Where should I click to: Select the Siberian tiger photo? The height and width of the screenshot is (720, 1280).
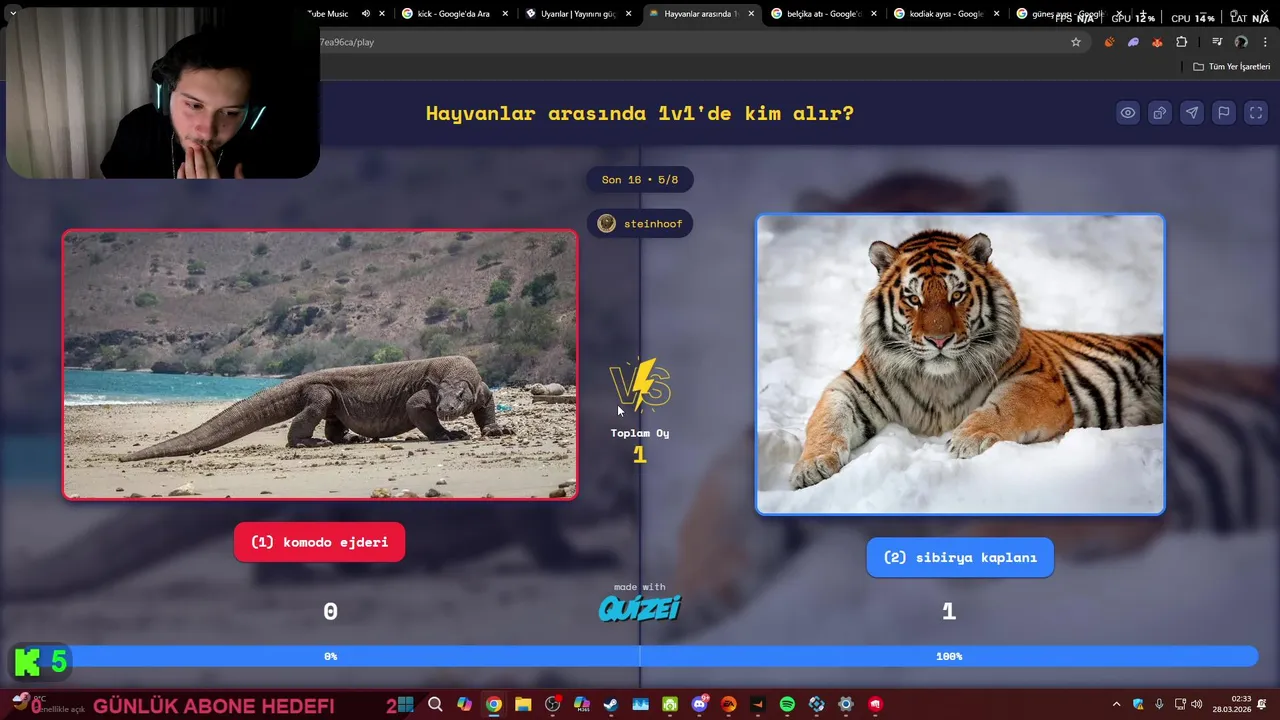coord(960,365)
